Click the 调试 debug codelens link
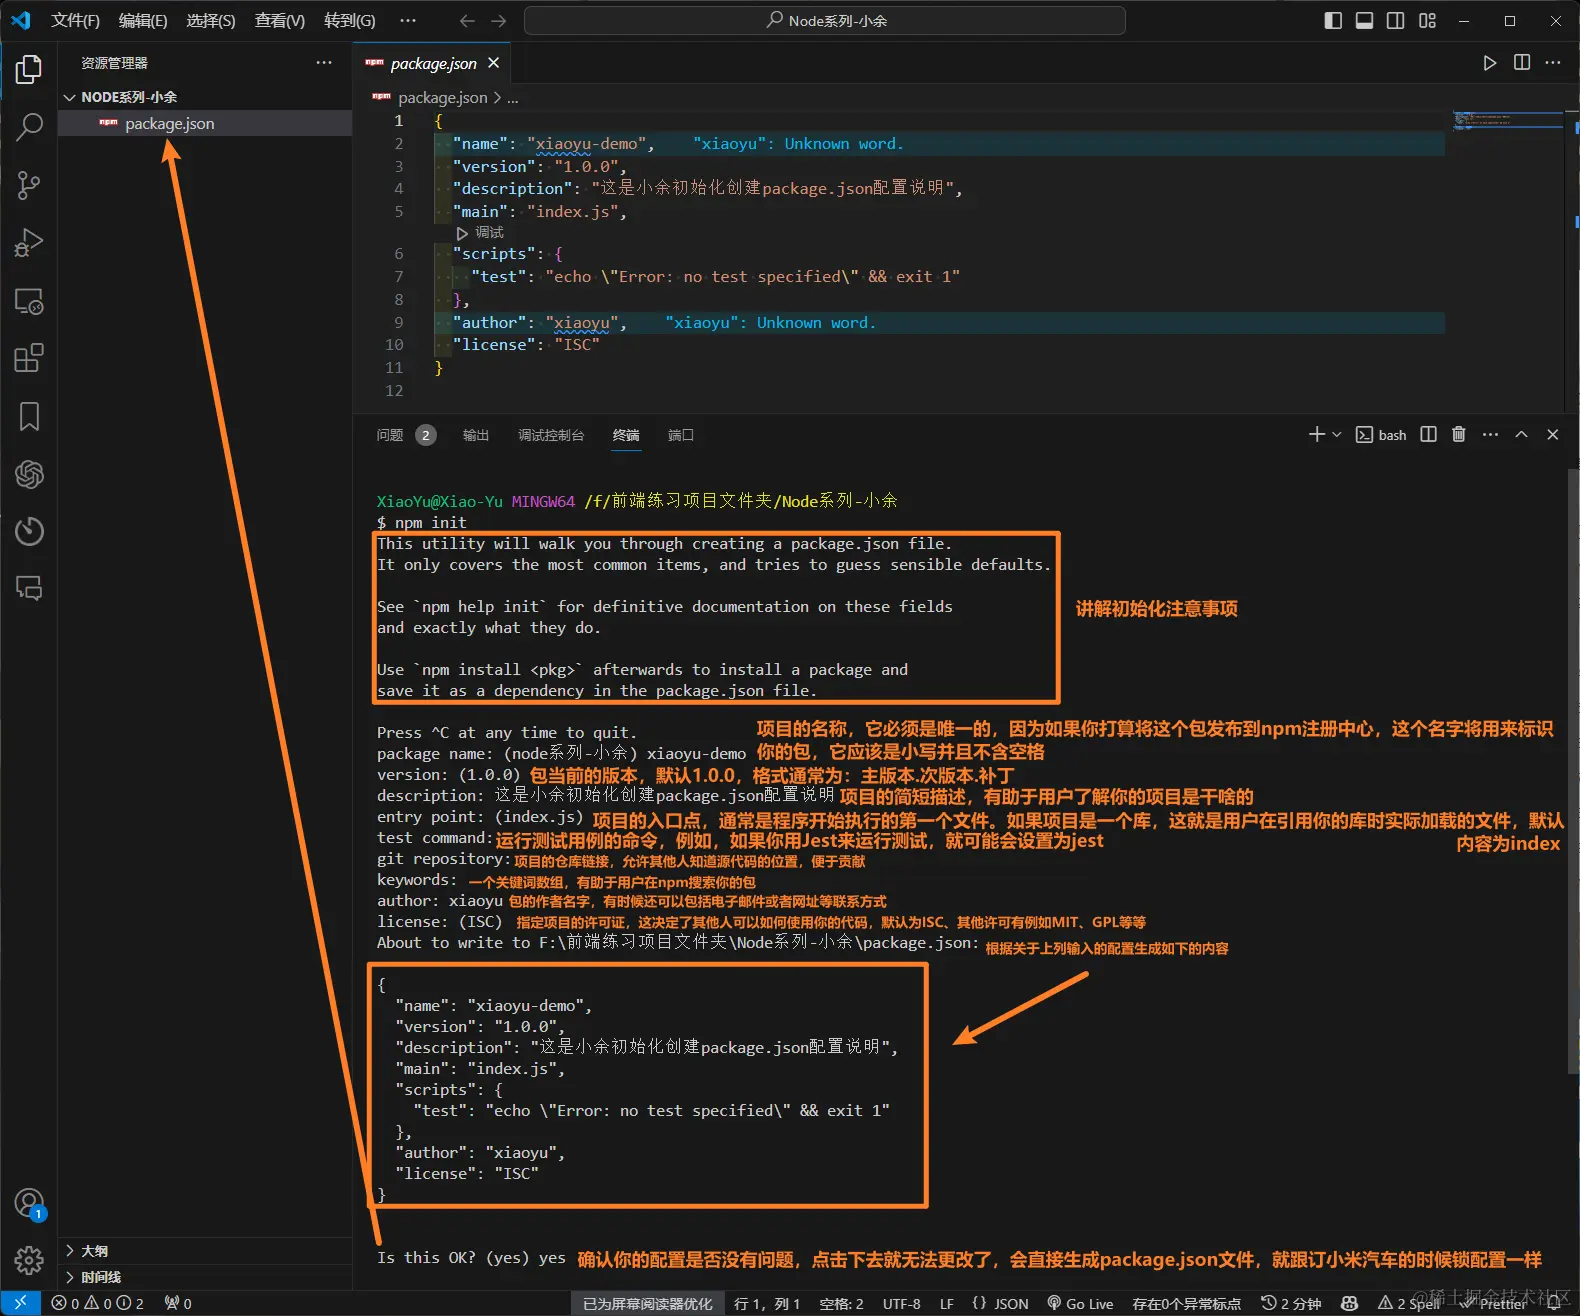This screenshot has width=1580, height=1316. click(x=488, y=232)
